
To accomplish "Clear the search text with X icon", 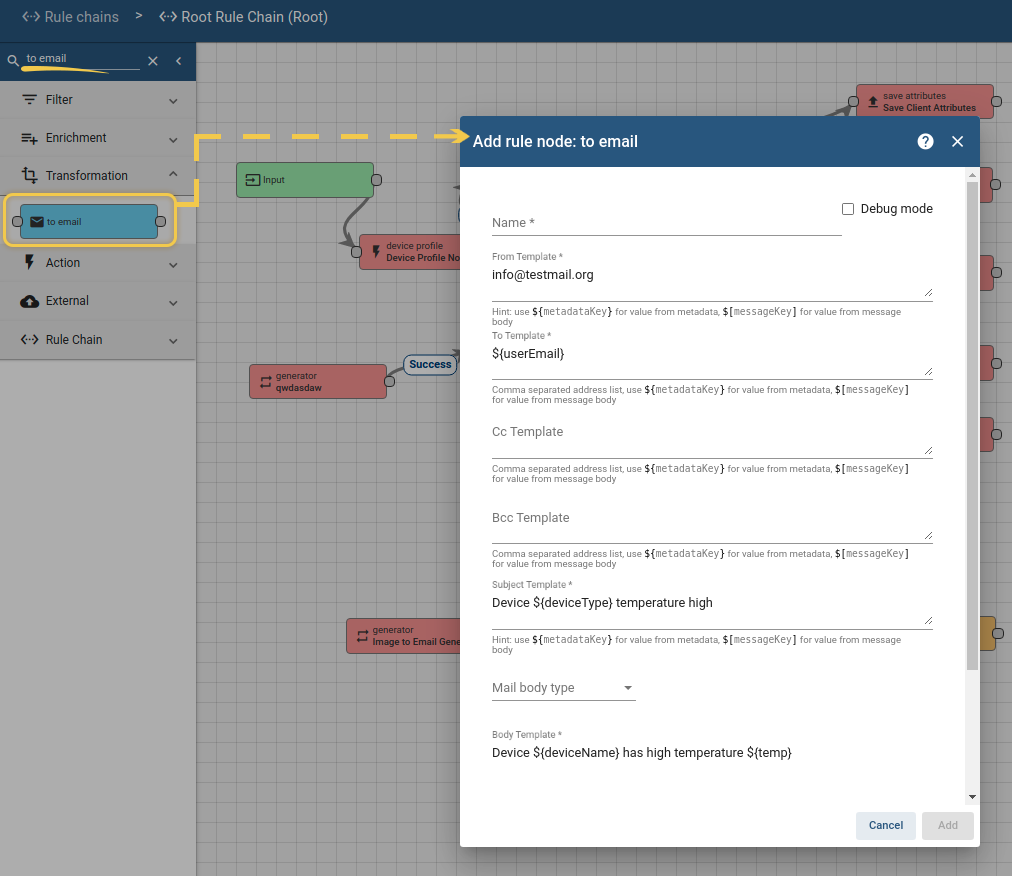I will (153, 61).
